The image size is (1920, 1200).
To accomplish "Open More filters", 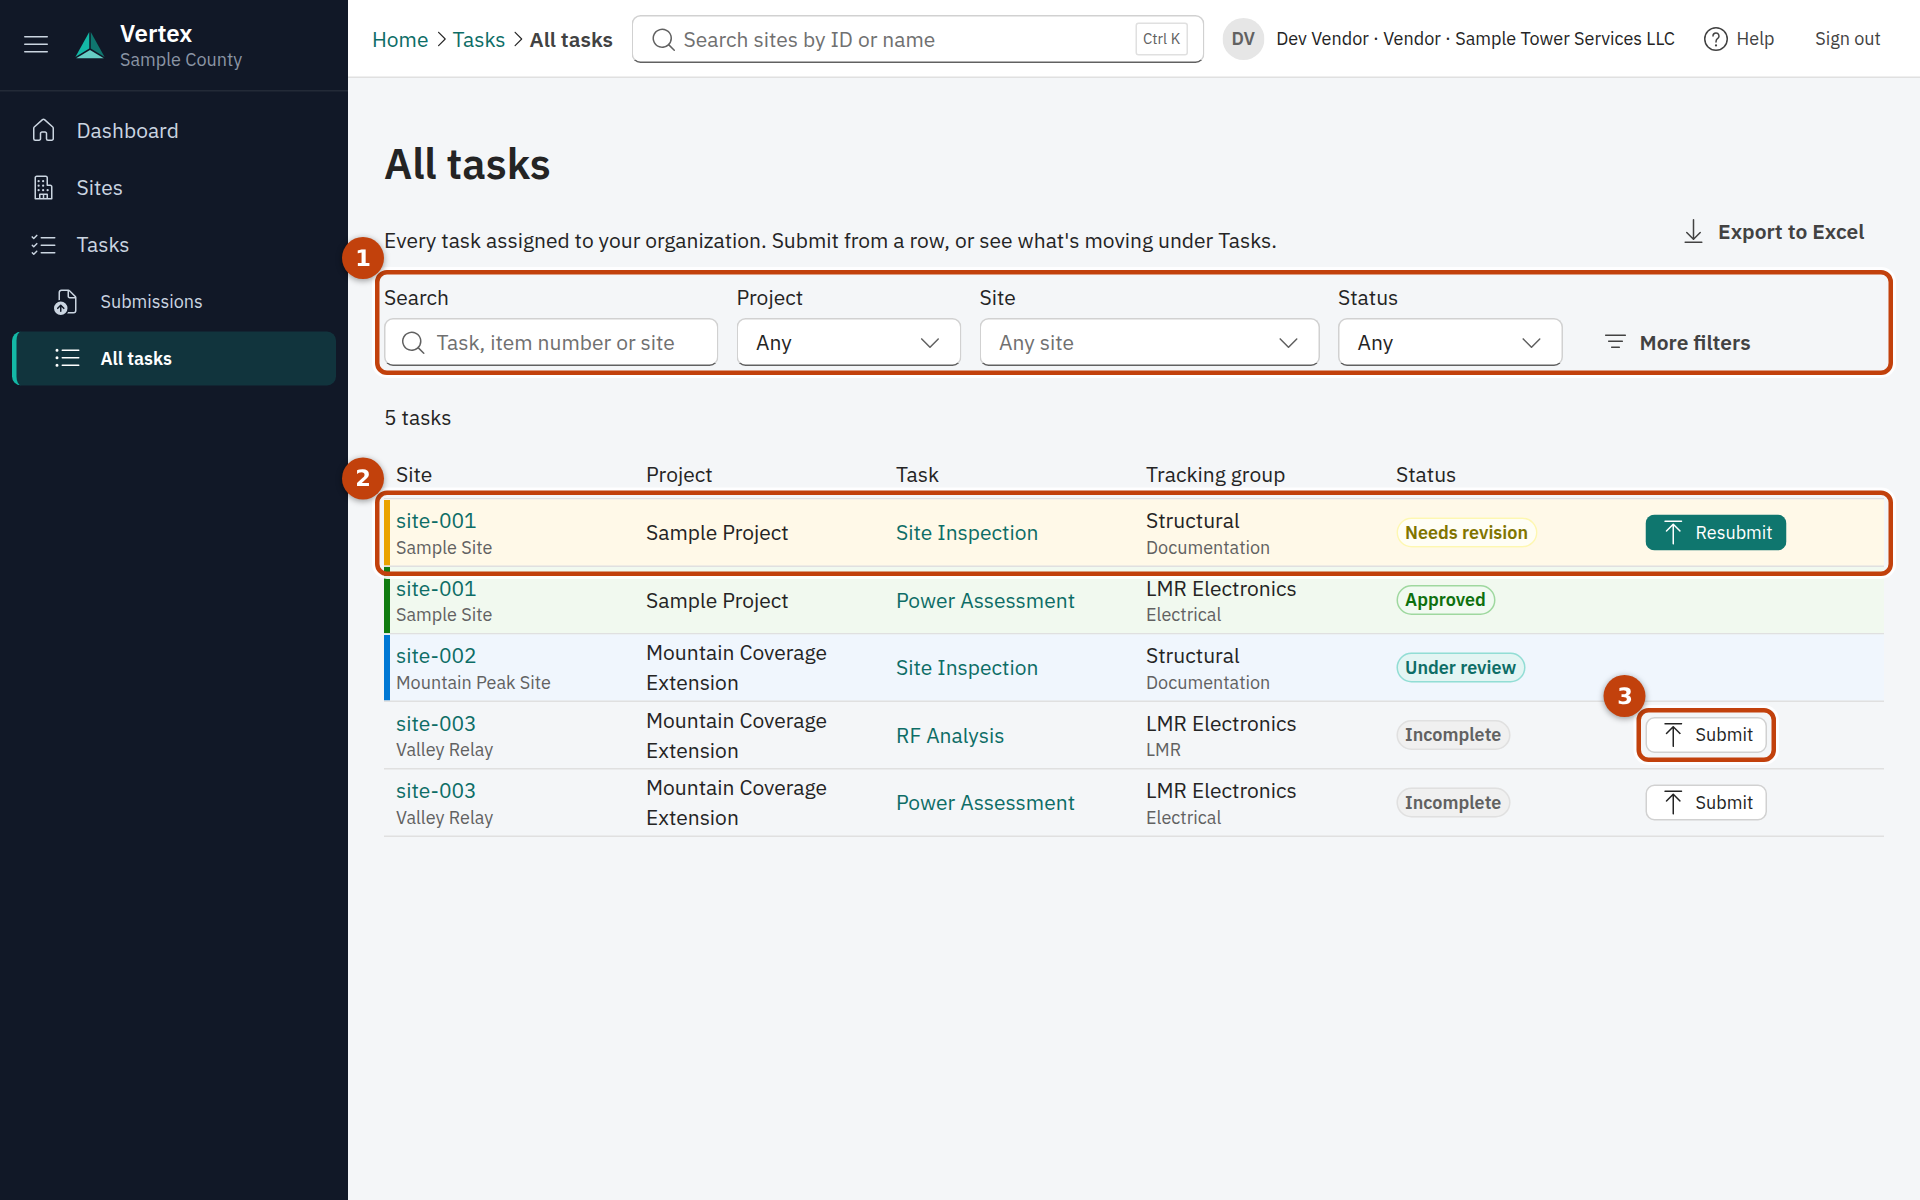I will (1677, 342).
